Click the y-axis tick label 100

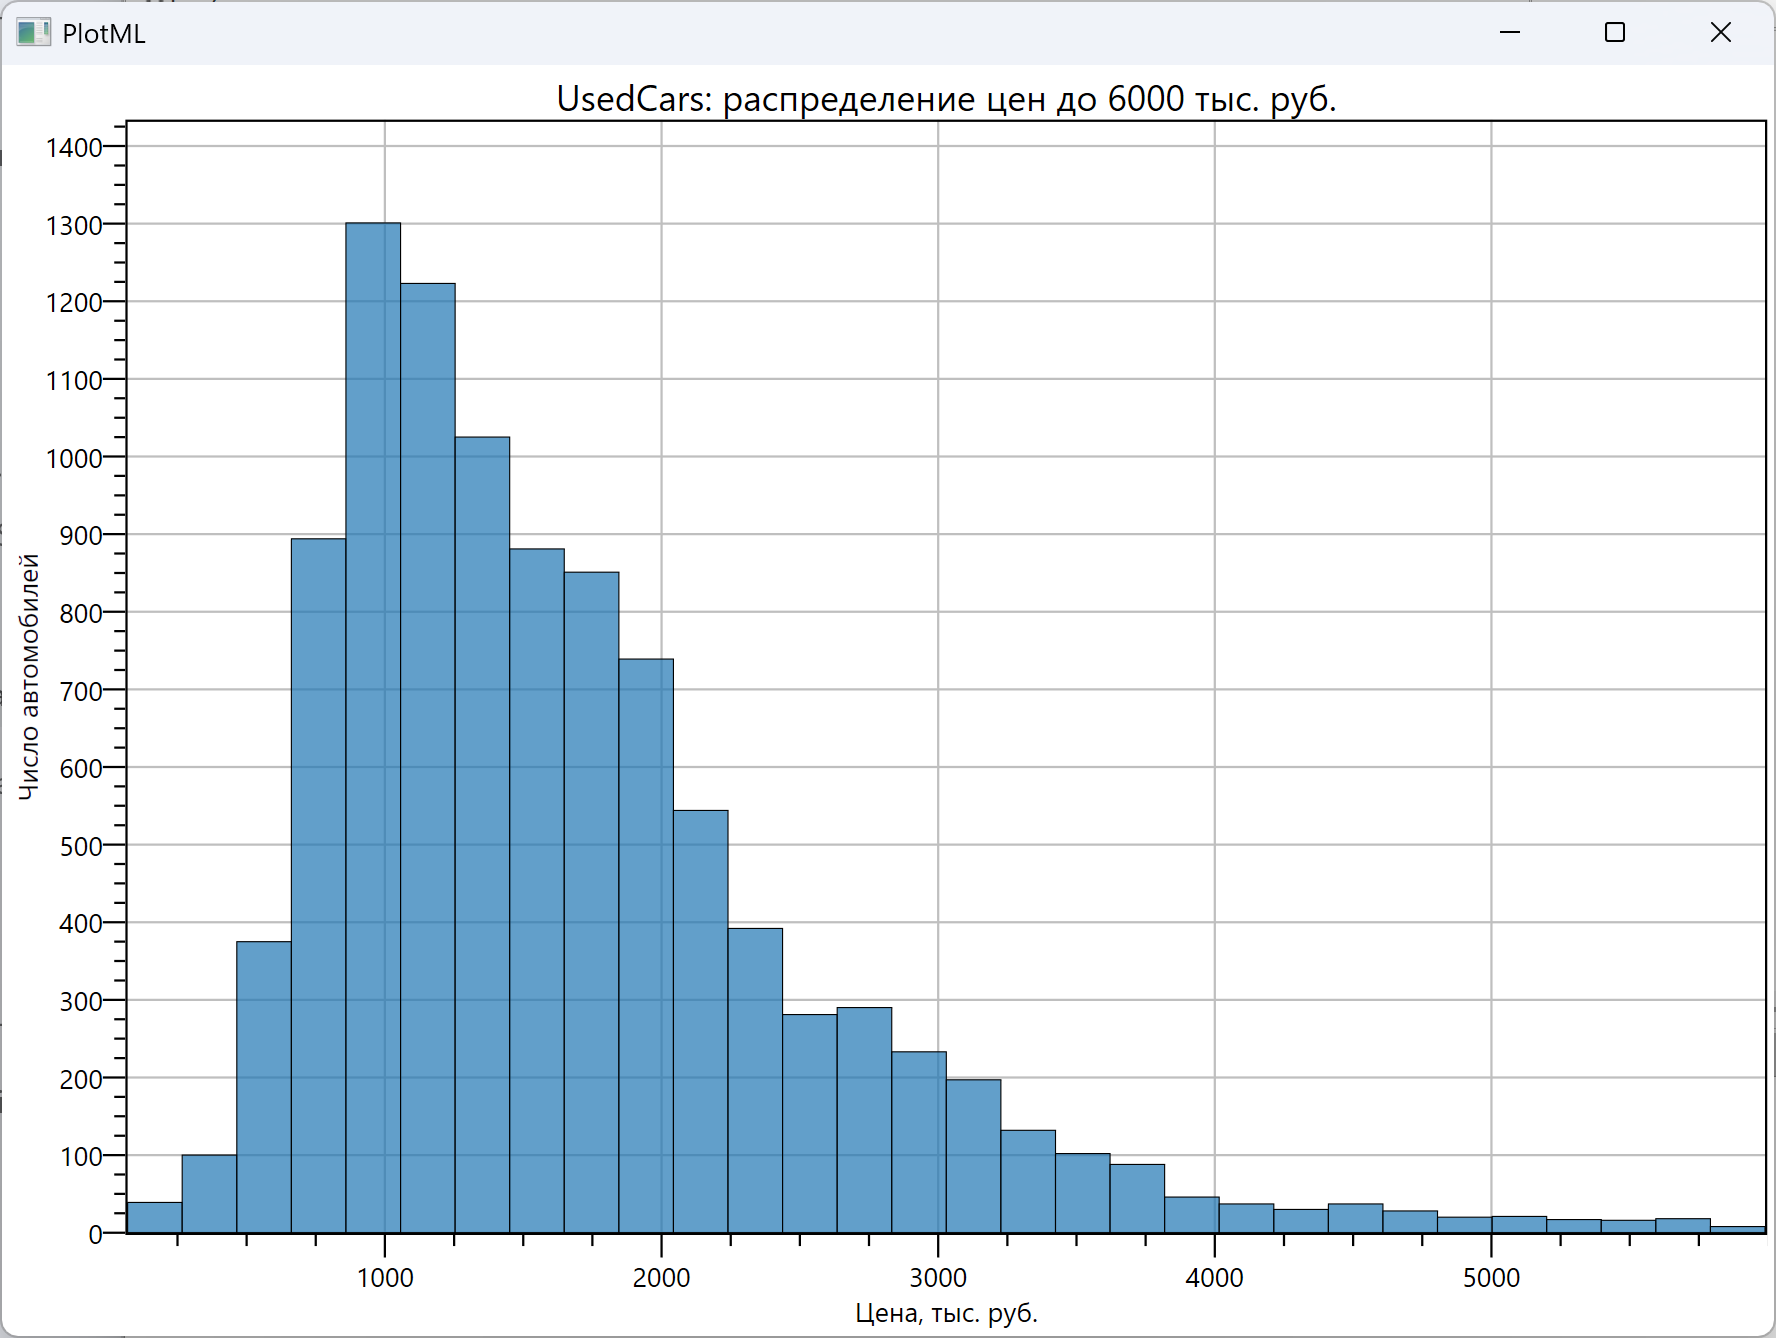81,1157
